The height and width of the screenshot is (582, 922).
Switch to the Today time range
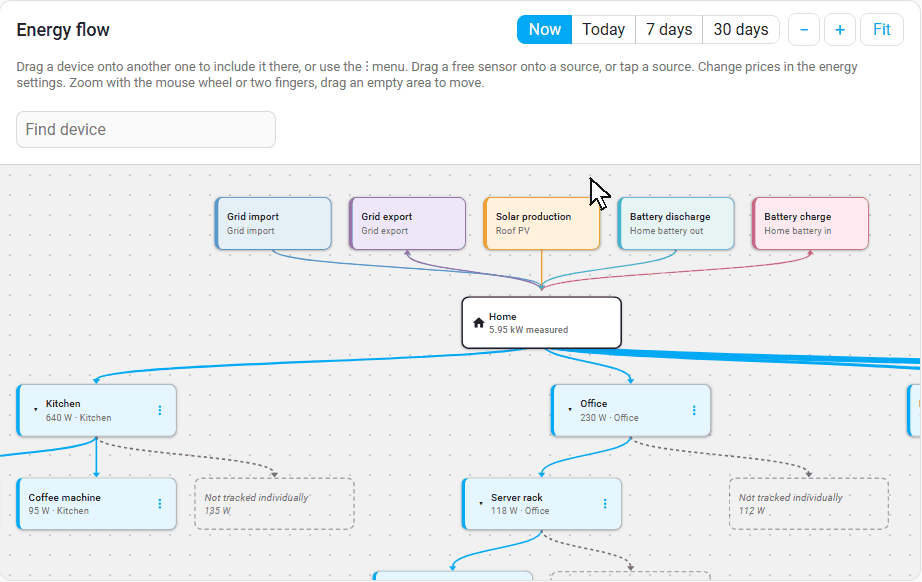click(603, 29)
